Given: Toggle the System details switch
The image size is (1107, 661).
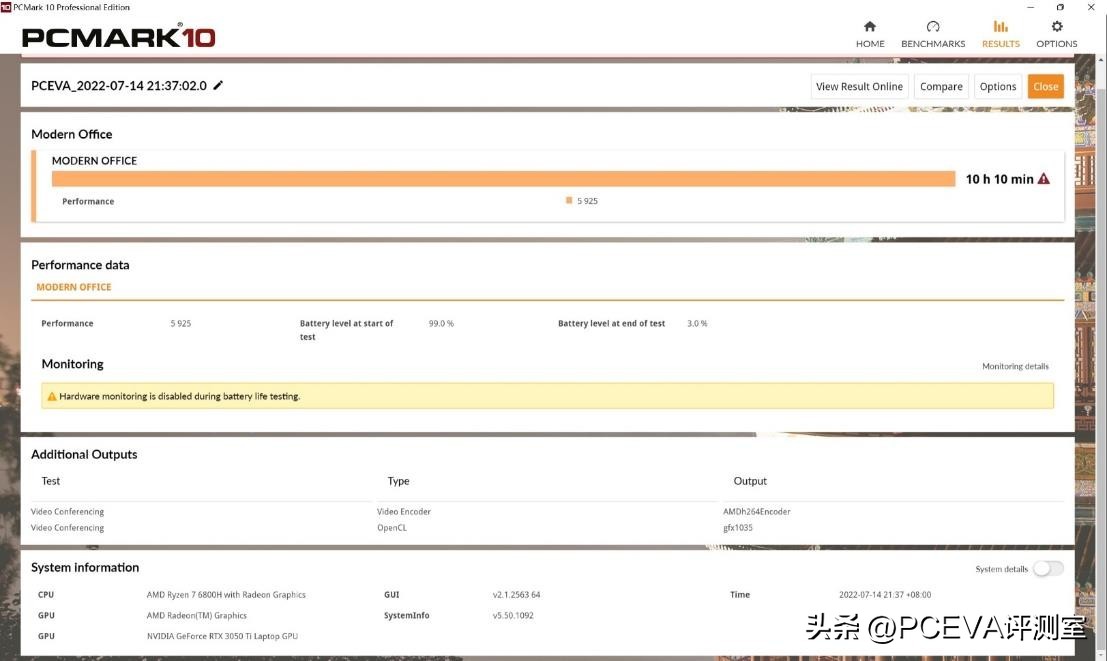Looking at the screenshot, I should pyautogui.click(x=1048, y=568).
